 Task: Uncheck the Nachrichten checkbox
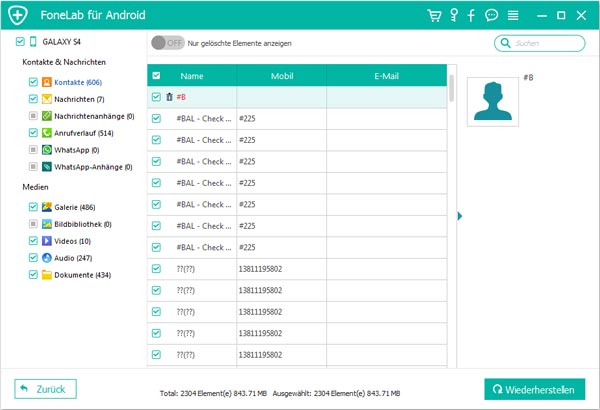click(33, 99)
